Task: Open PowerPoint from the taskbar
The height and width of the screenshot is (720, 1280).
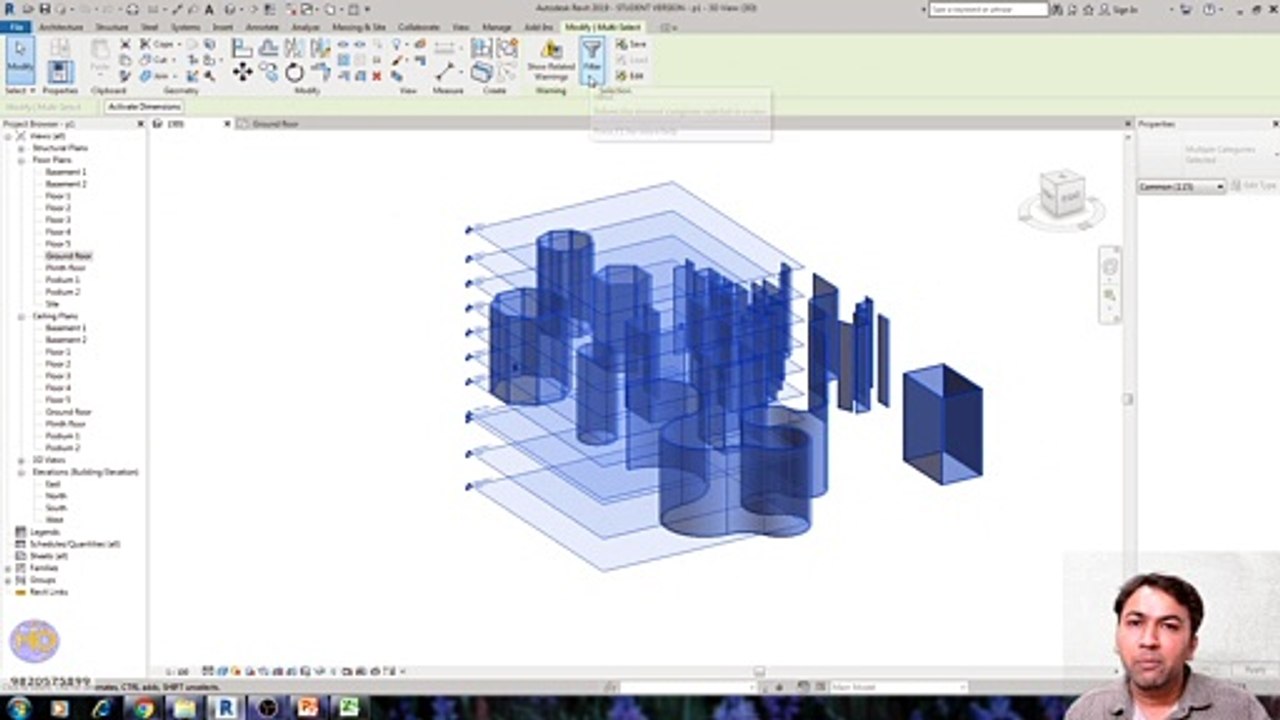Action: coord(308,708)
